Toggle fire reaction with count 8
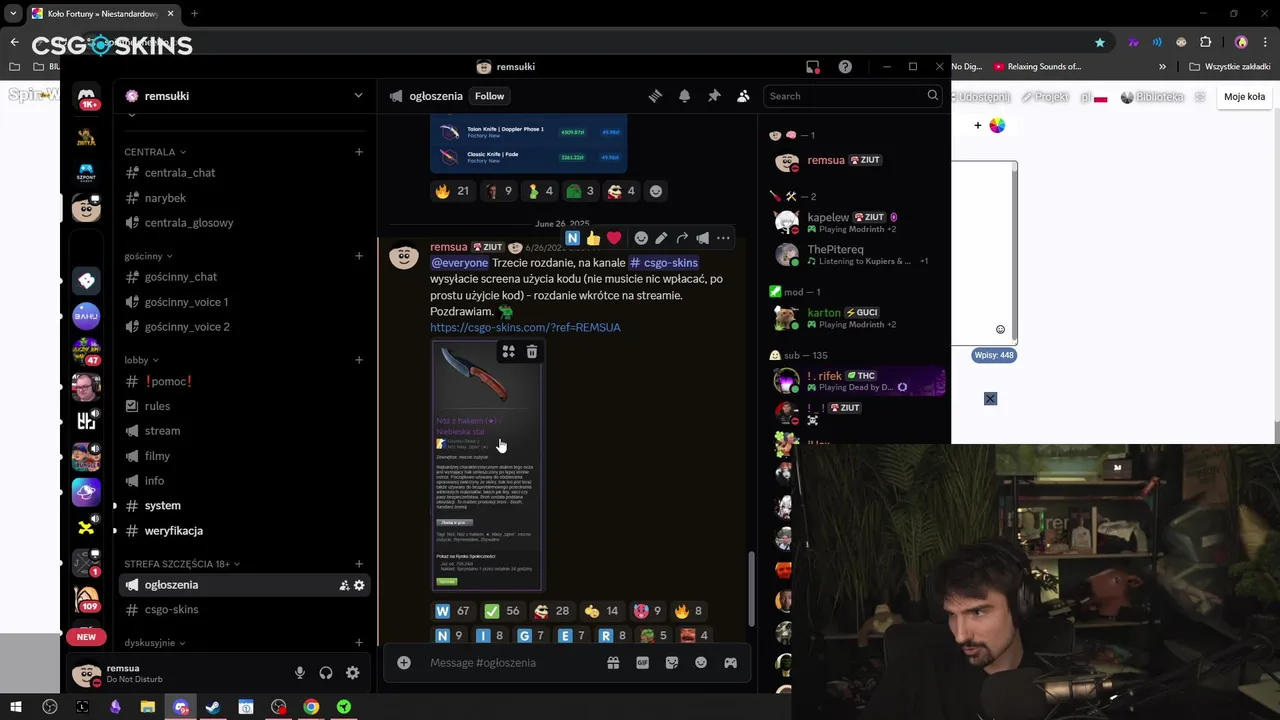Image resolution: width=1280 pixels, height=720 pixels. (689, 611)
